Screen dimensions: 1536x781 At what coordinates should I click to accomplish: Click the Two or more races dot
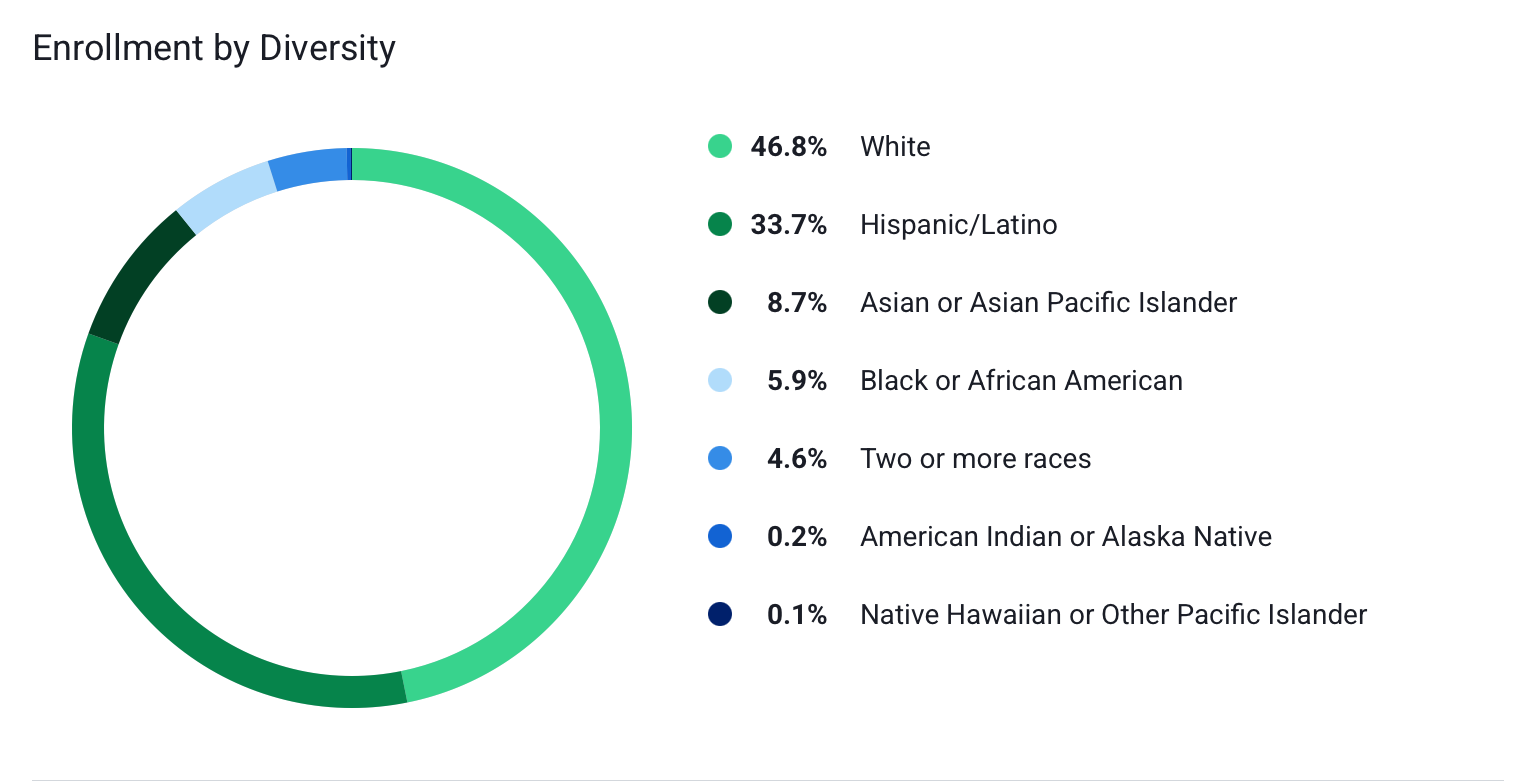tap(720, 458)
